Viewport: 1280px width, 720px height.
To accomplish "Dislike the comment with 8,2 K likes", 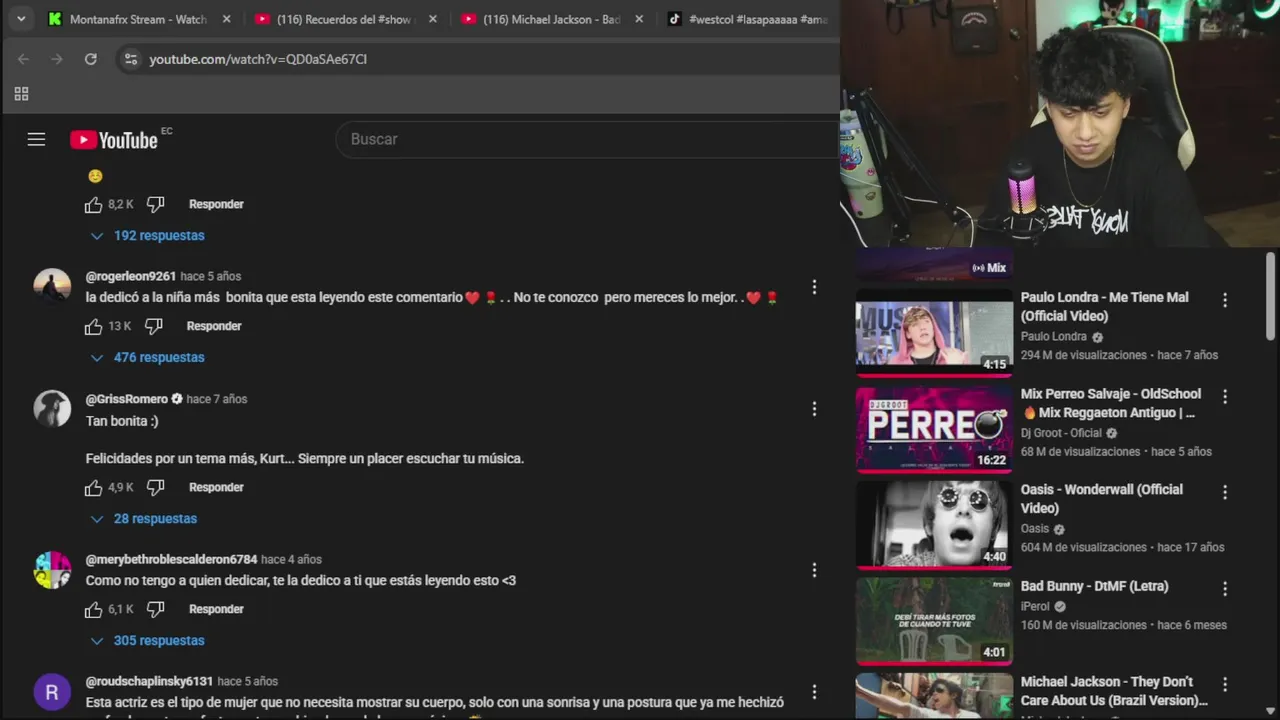I will 155,204.
